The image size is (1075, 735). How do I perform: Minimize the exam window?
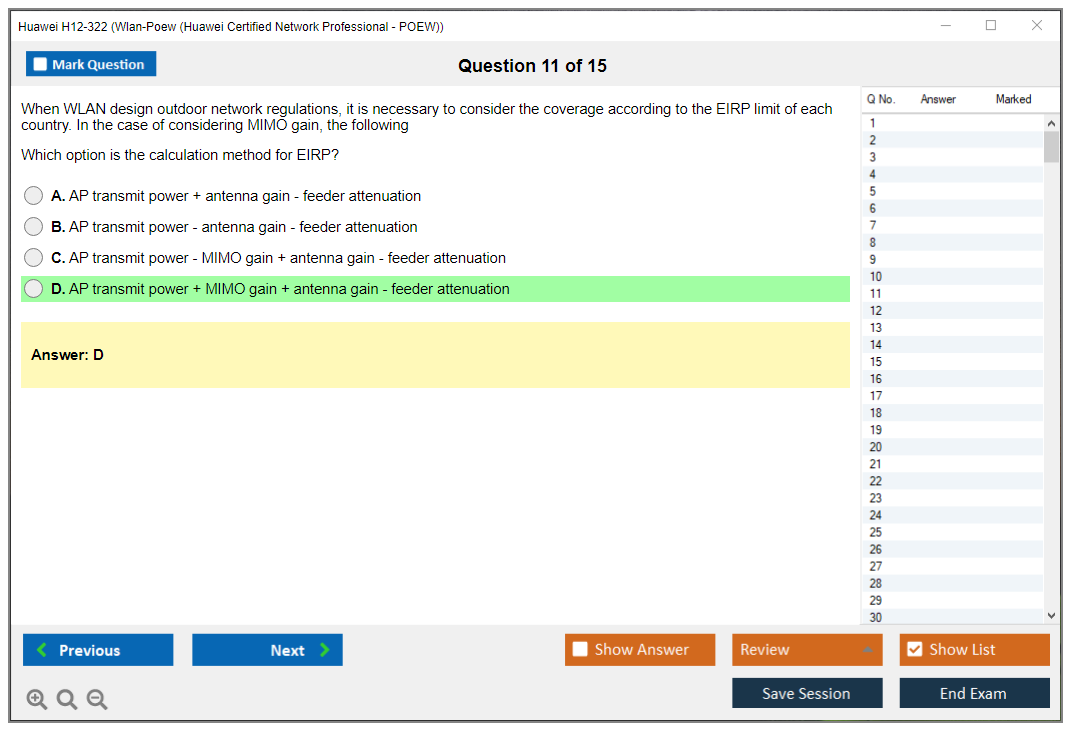(x=945, y=26)
